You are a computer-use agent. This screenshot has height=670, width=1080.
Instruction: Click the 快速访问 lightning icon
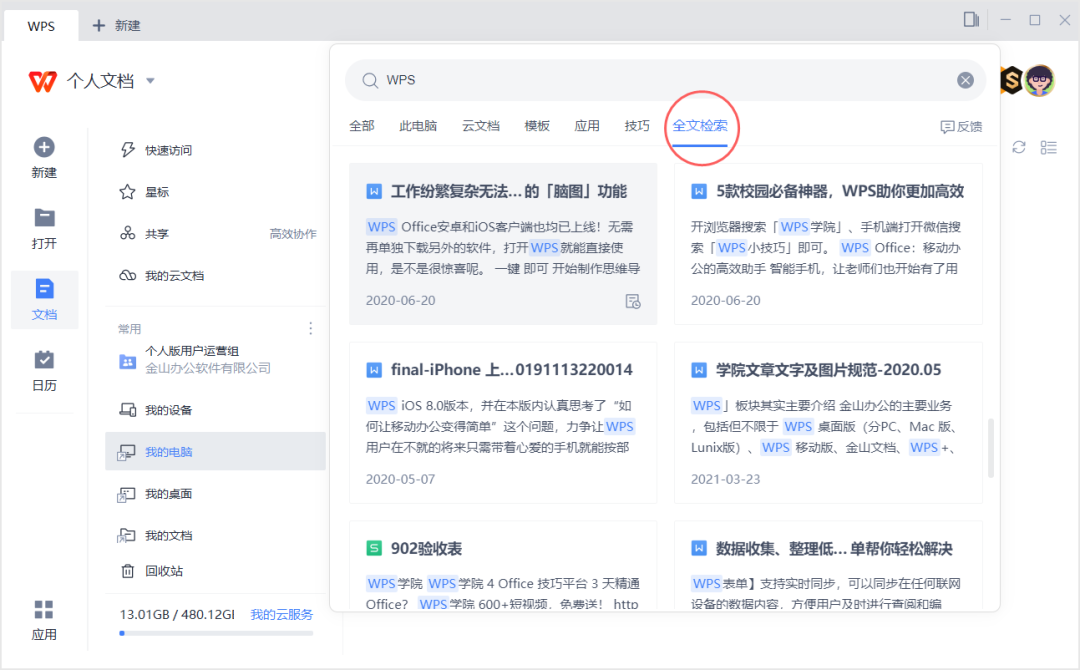[128, 150]
